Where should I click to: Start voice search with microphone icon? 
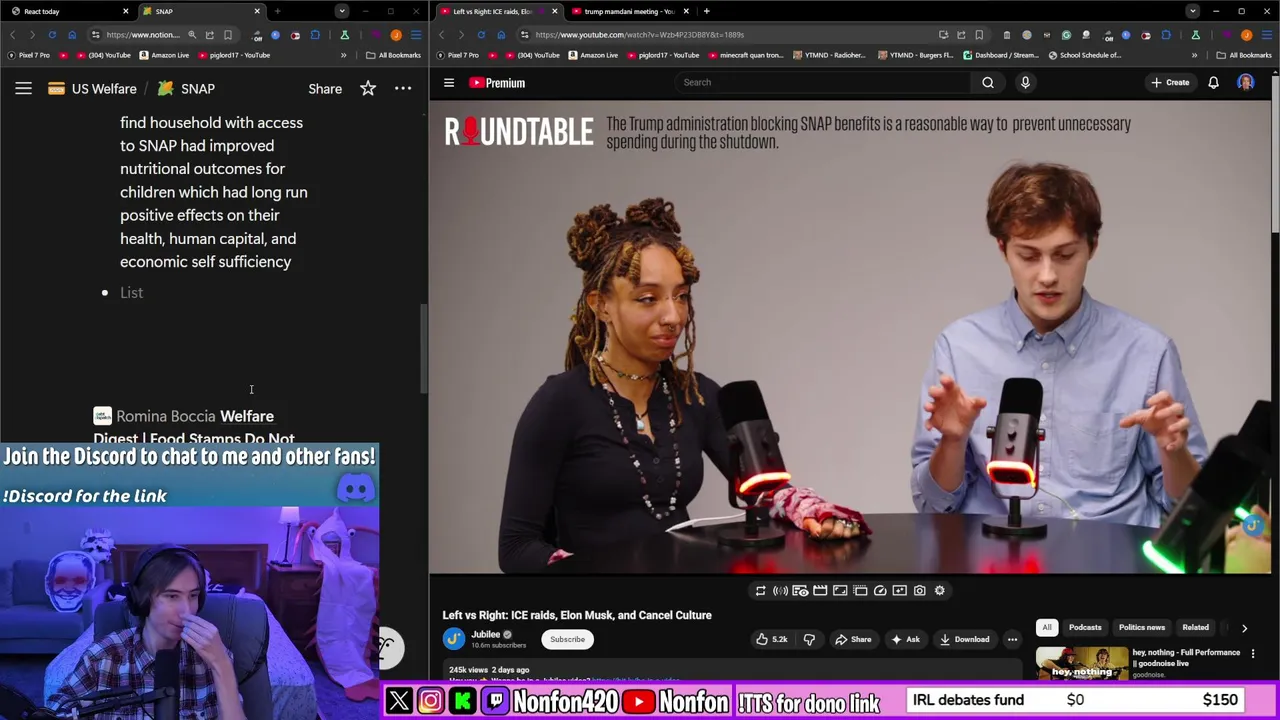[x=1025, y=82]
